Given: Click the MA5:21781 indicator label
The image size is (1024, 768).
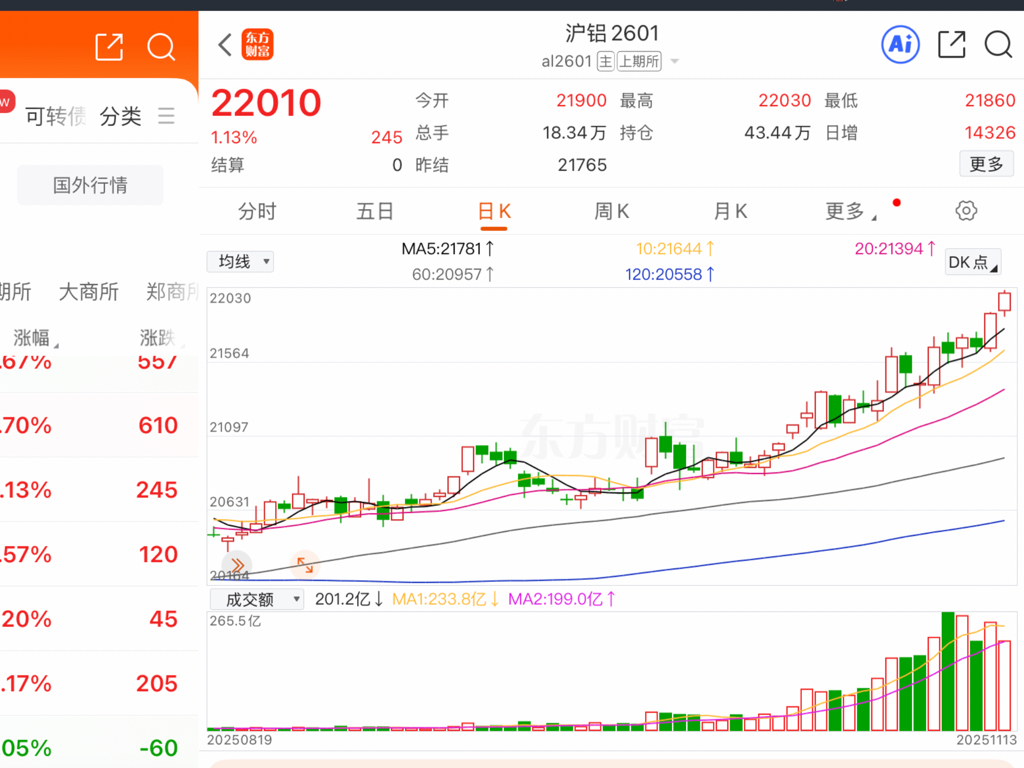Looking at the screenshot, I should 448,249.
